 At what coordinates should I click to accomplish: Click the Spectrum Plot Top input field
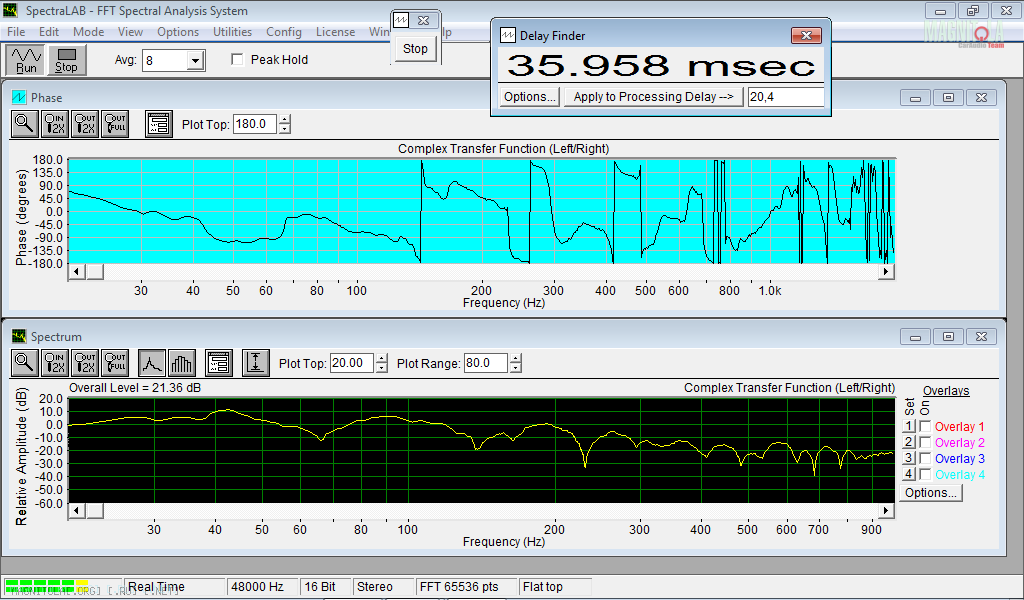[x=352, y=363]
